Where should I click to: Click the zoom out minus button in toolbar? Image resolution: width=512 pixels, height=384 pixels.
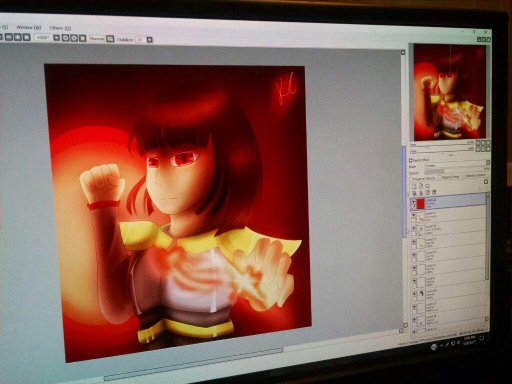coord(9,38)
